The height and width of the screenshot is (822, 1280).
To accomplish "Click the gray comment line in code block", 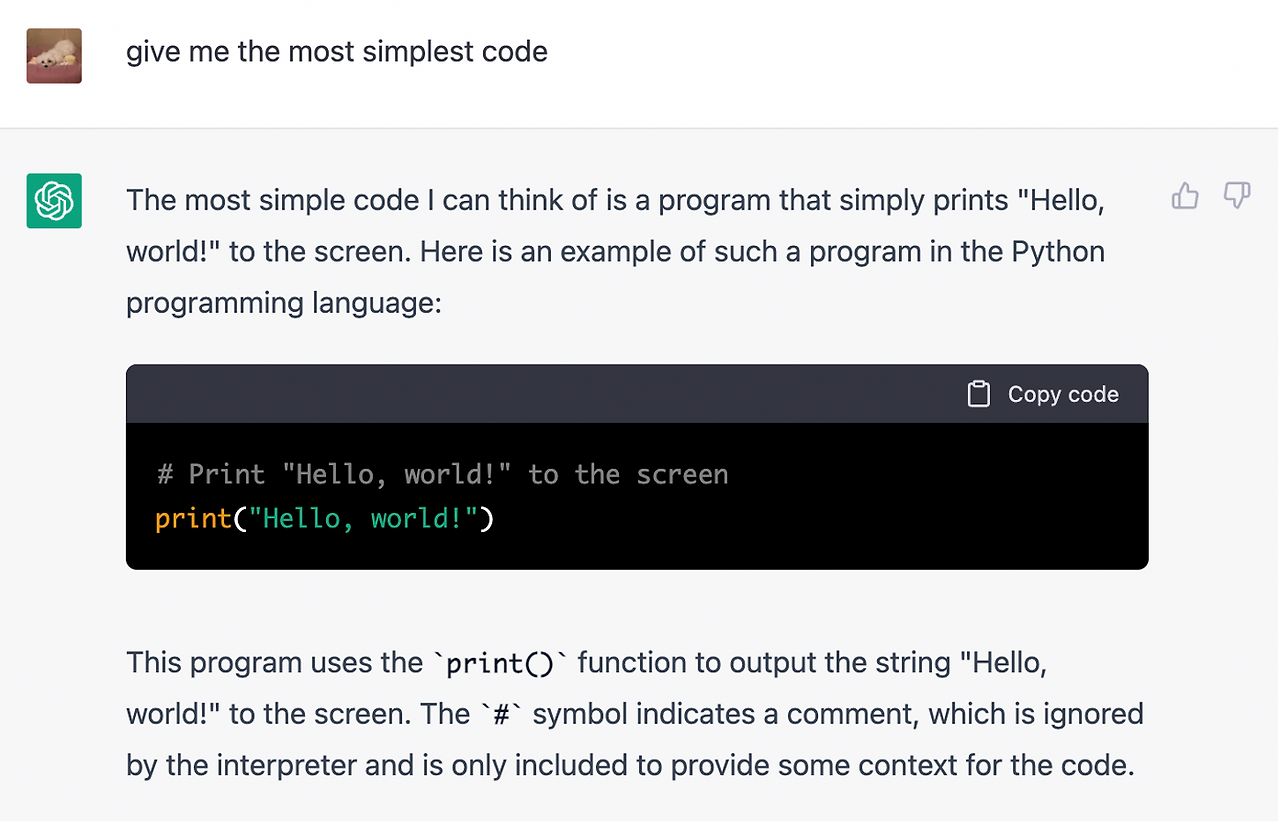I will click(442, 474).
